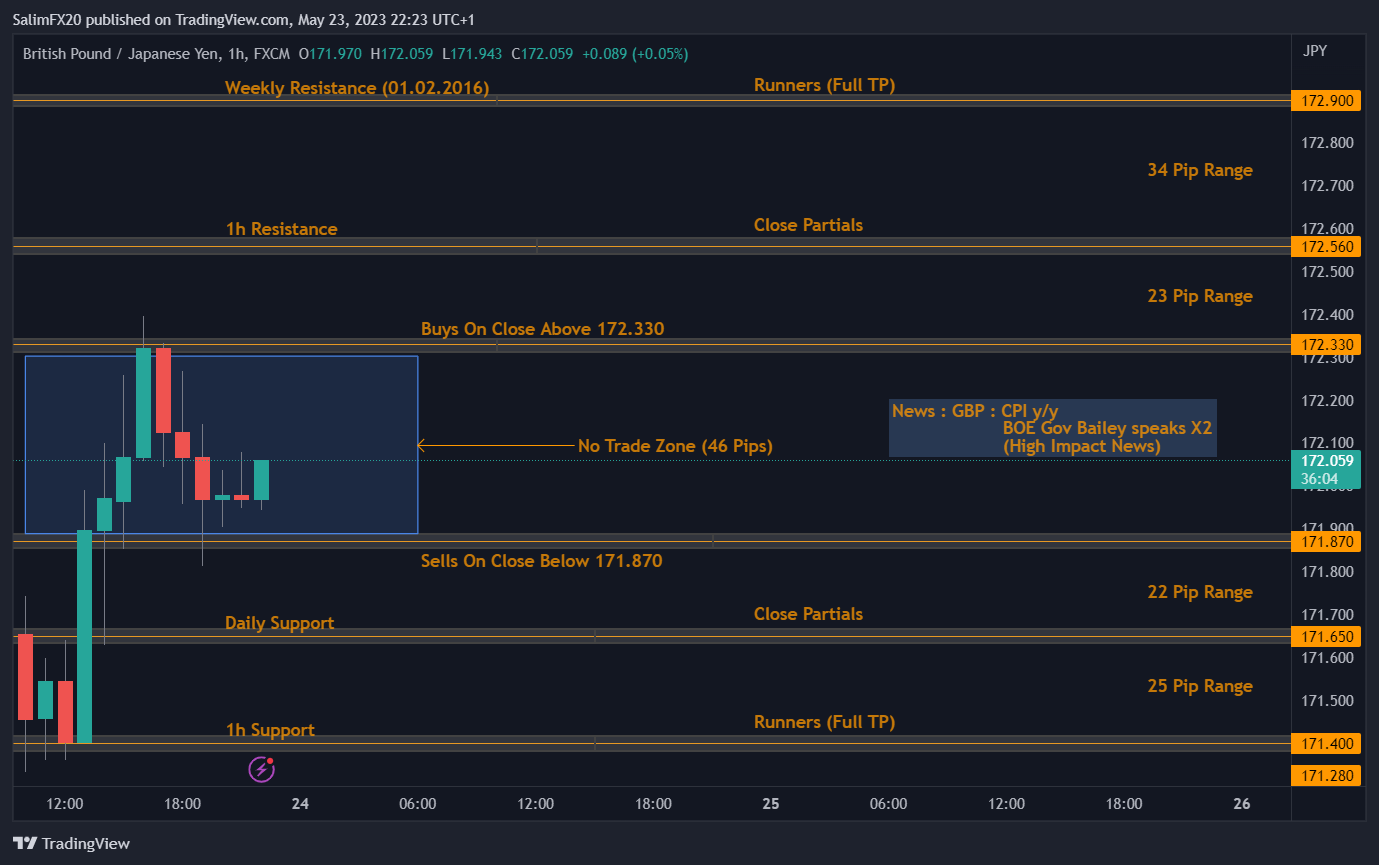Click the 1h Resistance text label
This screenshot has width=1379, height=865.
tap(281, 229)
